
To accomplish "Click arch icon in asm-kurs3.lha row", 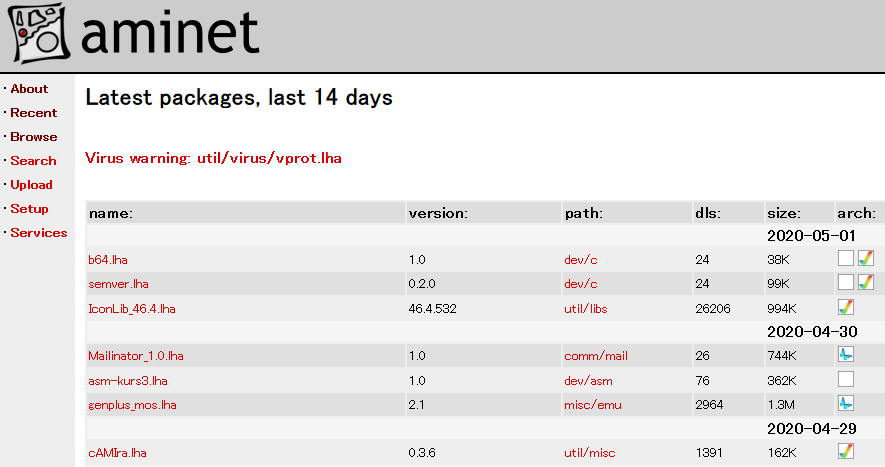I will click(x=845, y=379).
